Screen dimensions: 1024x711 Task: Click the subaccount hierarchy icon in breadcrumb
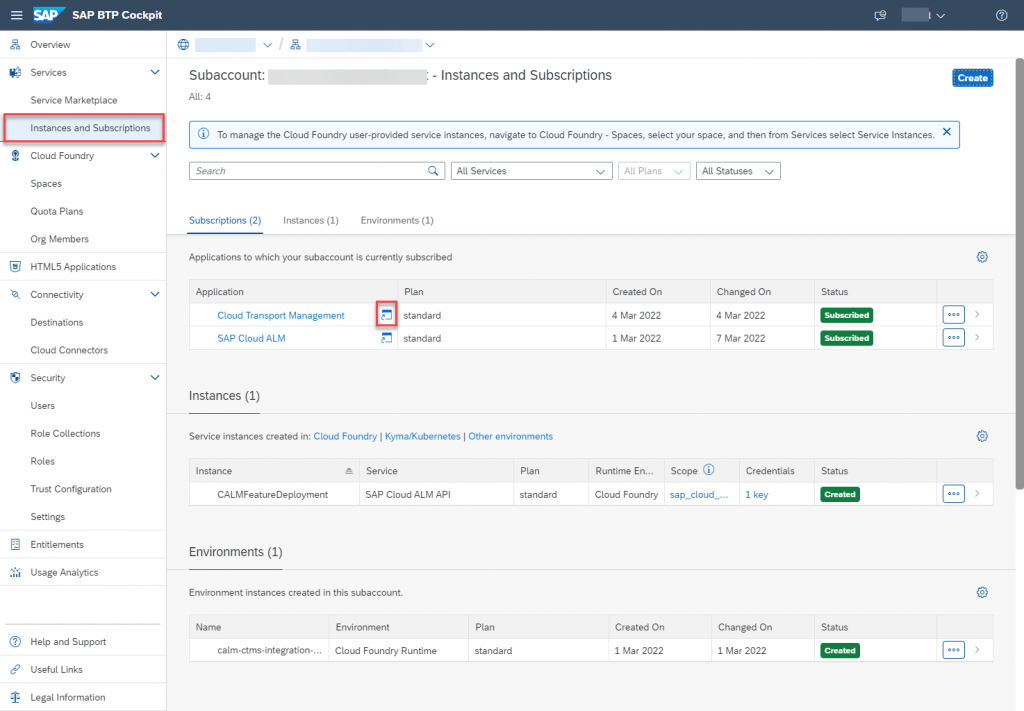295,44
